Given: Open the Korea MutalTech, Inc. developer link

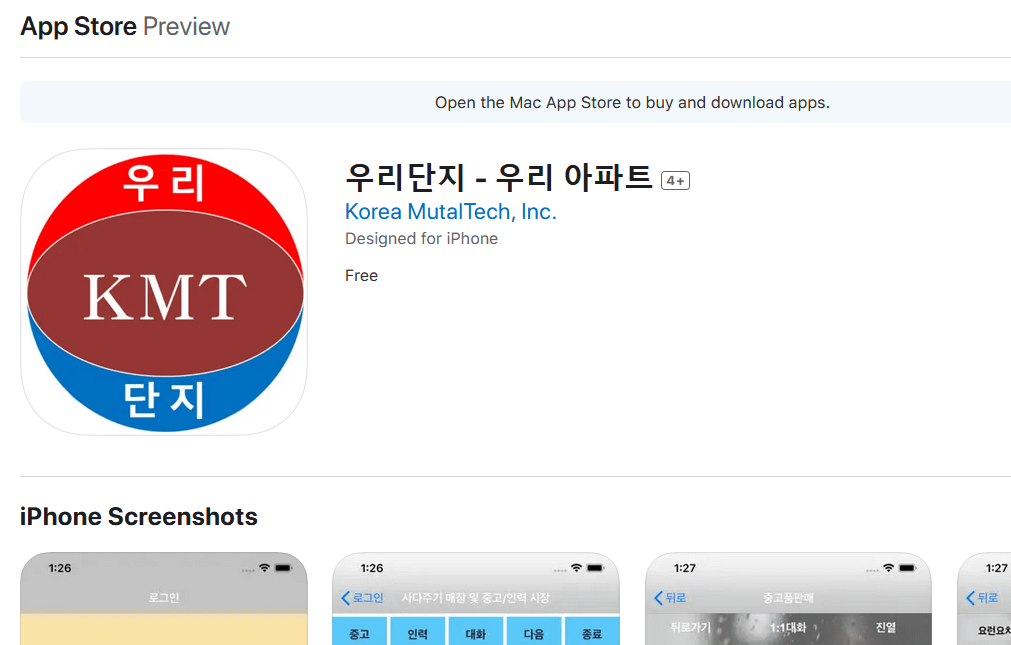Looking at the screenshot, I should [451, 212].
